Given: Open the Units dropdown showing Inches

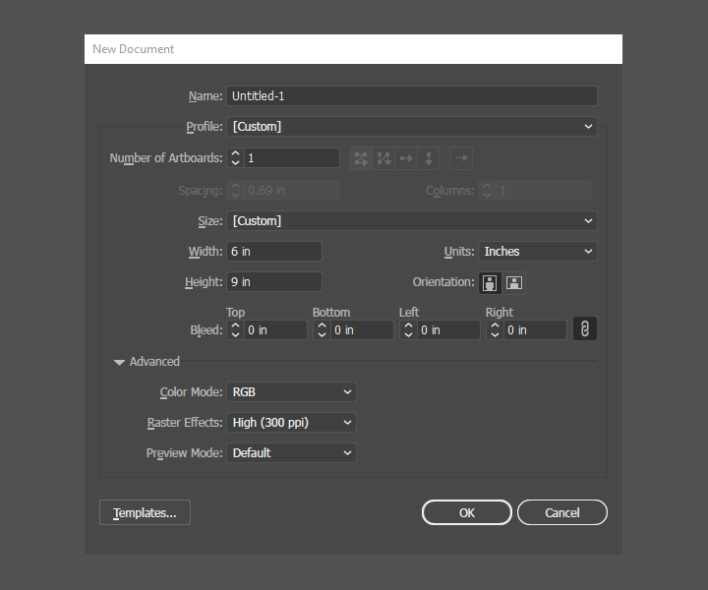Looking at the screenshot, I should (537, 252).
